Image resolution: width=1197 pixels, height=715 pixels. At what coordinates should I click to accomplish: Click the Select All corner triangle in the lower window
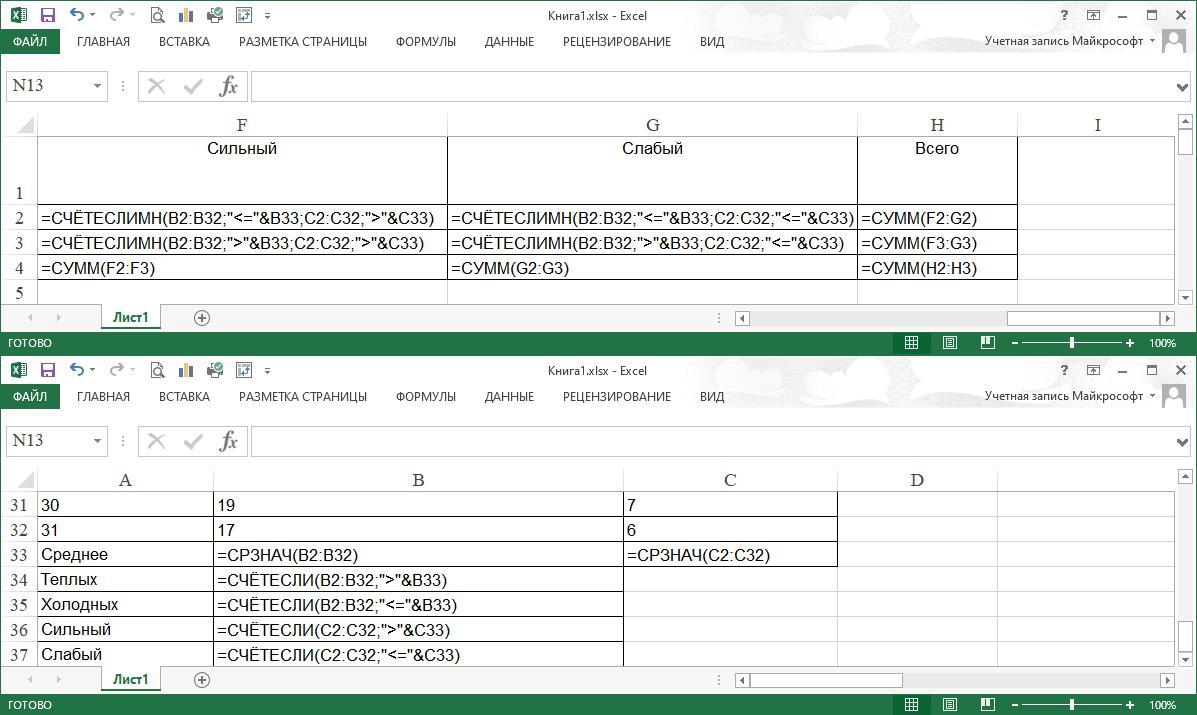(25, 480)
